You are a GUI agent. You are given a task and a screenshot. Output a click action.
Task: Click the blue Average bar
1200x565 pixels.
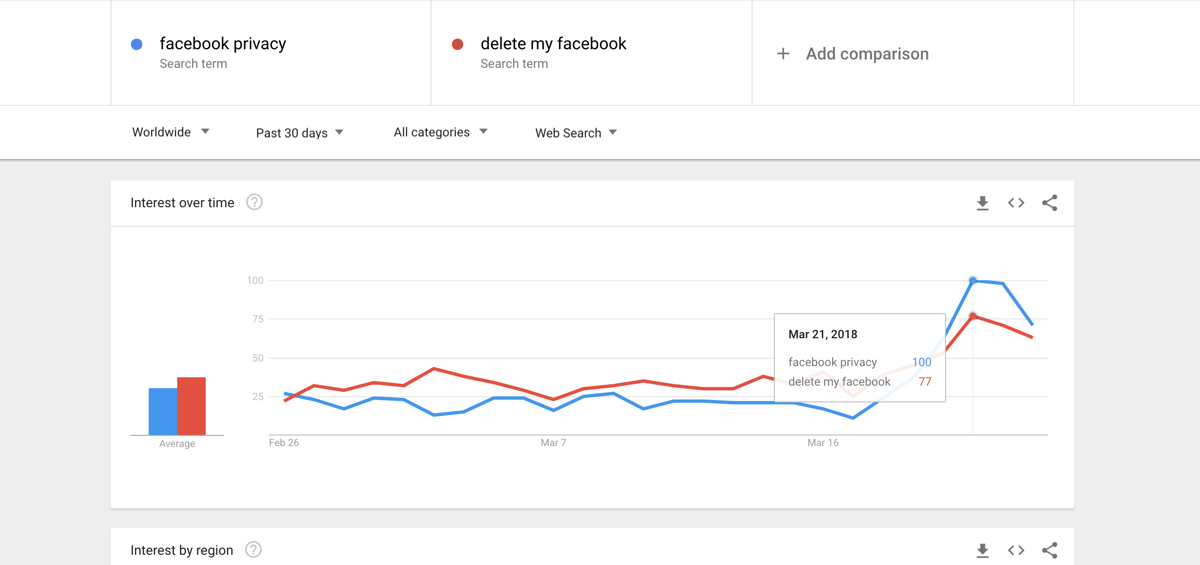(x=163, y=411)
